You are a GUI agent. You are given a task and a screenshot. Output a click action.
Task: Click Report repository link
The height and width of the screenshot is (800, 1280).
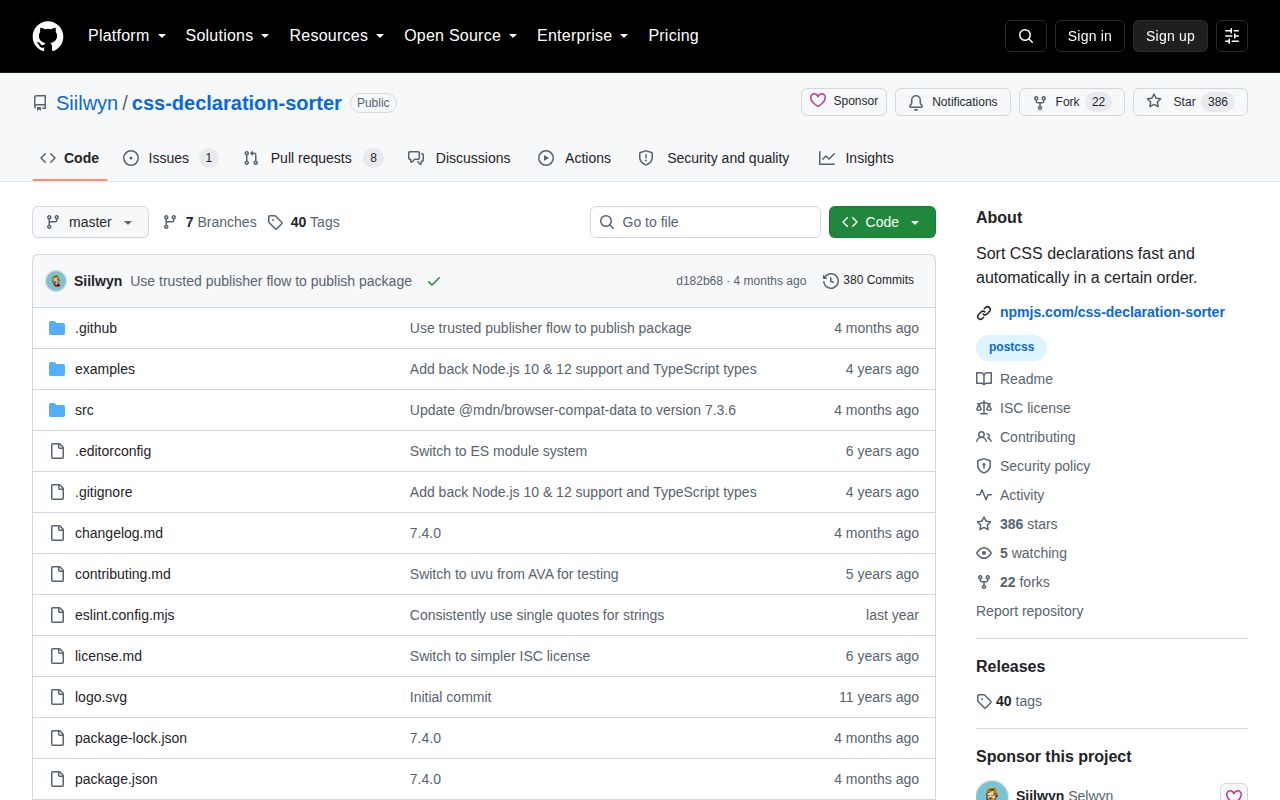tap(1030, 611)
